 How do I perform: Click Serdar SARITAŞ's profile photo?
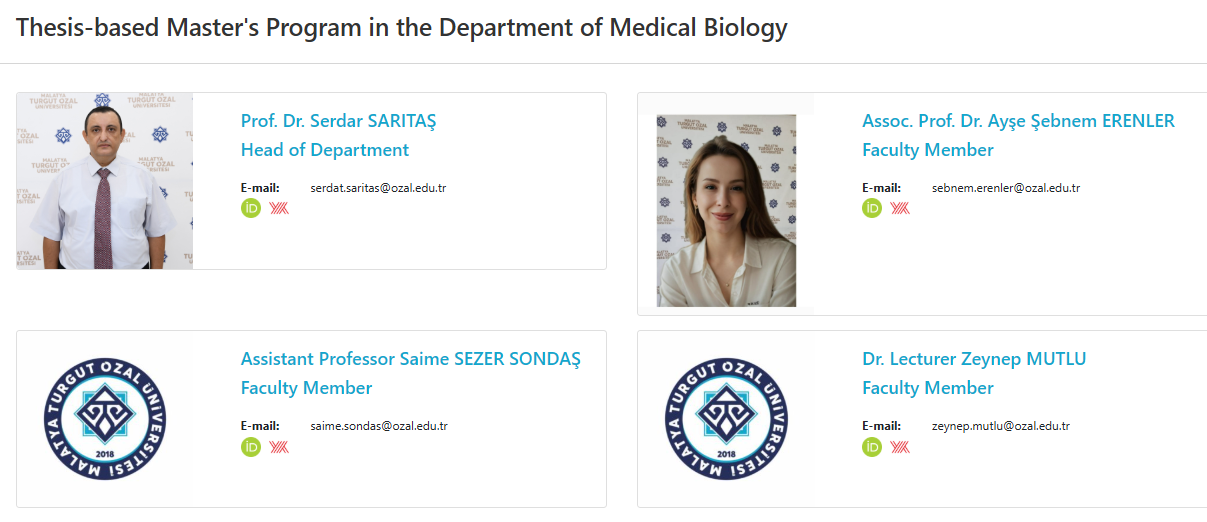click(x=105, y=181)
